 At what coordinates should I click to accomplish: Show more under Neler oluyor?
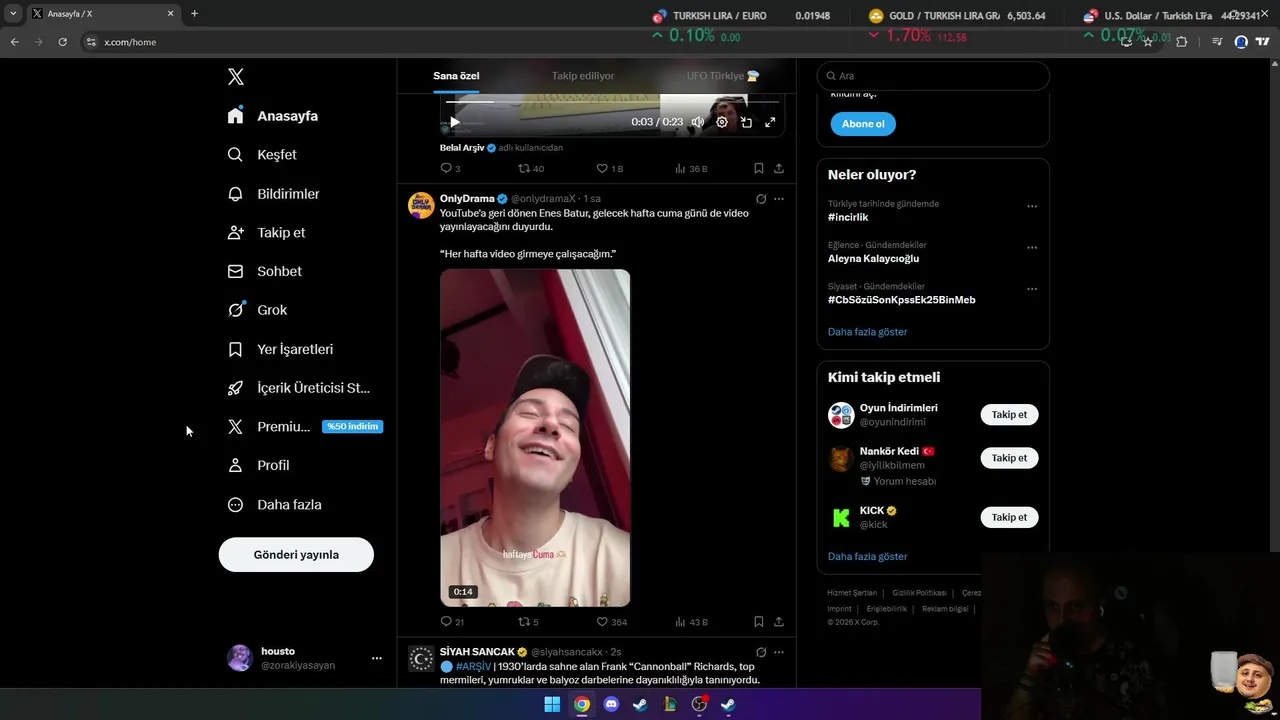point(867,332)
